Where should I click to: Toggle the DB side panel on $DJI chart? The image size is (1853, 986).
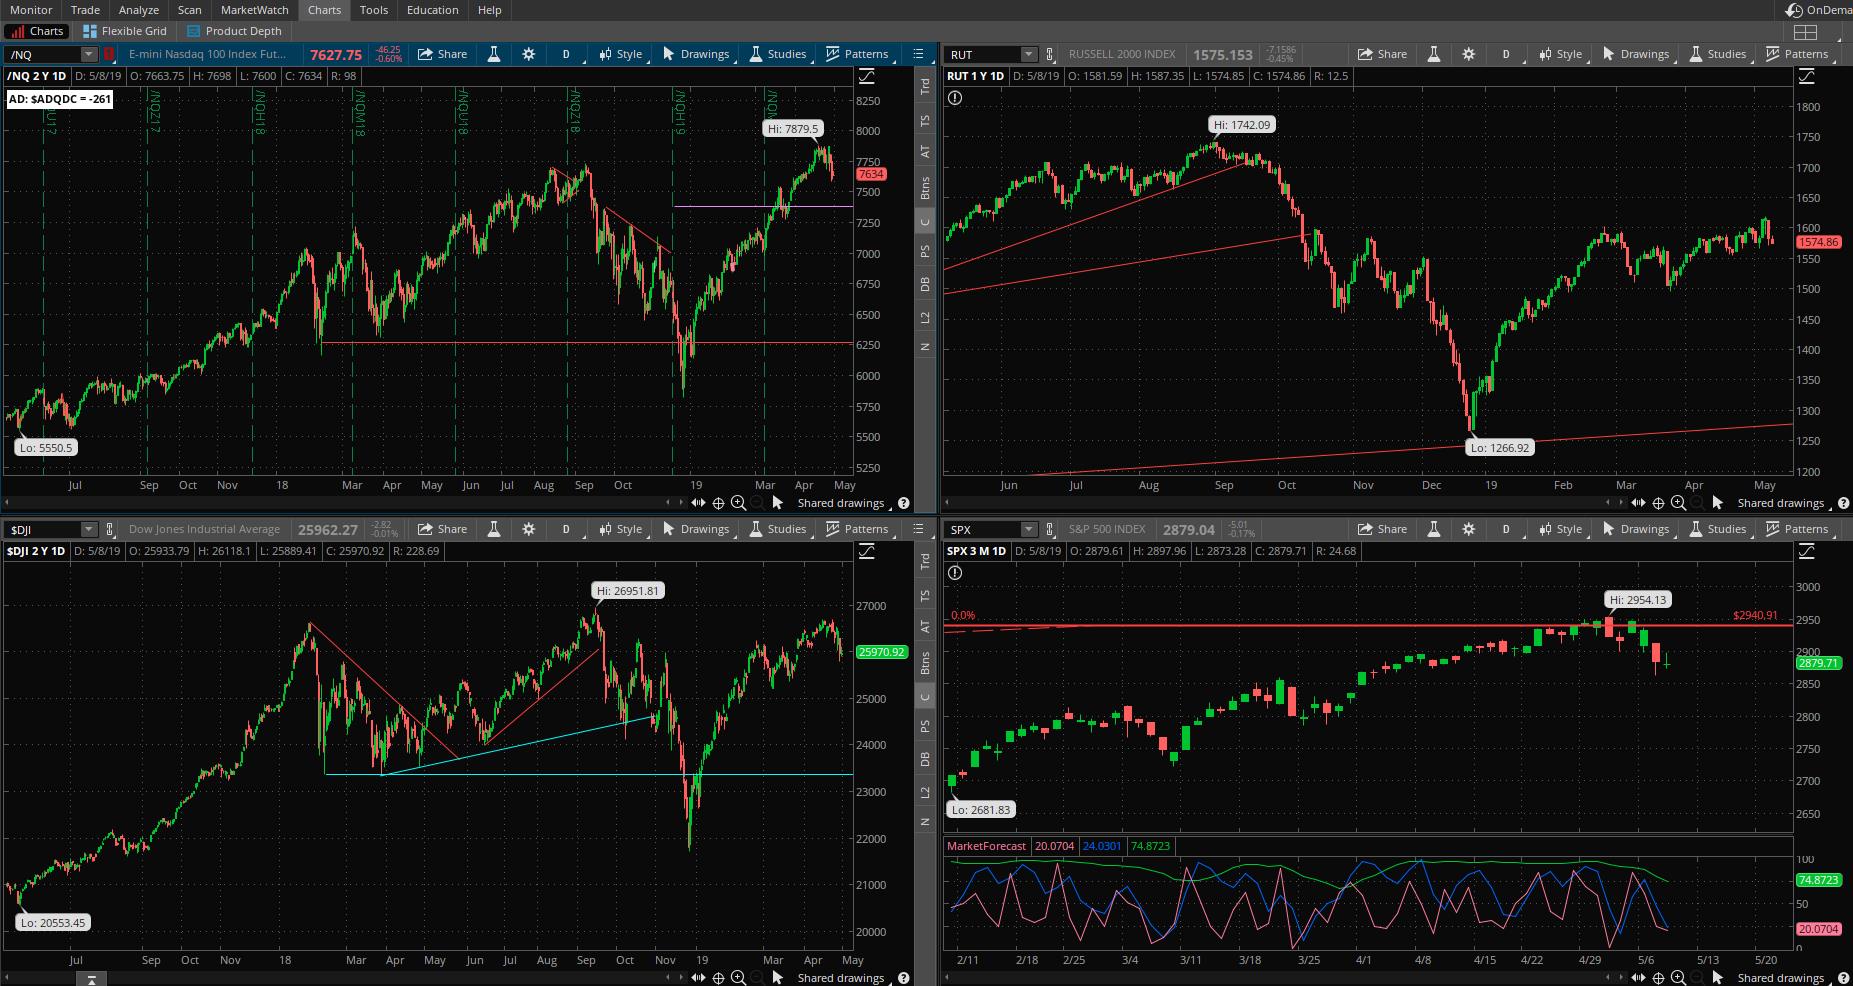pos(925,760)
